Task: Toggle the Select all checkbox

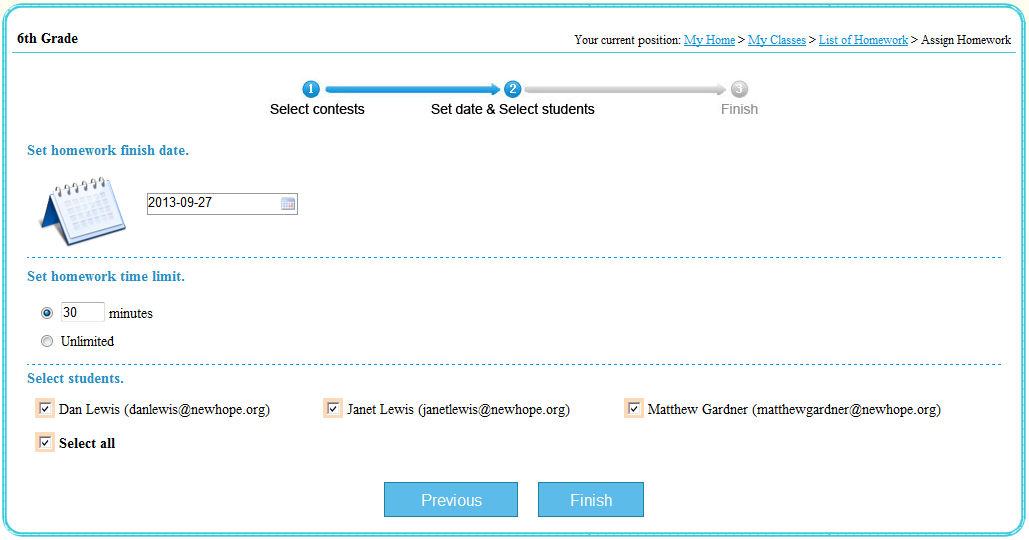Action: click(x=45, y=442)
